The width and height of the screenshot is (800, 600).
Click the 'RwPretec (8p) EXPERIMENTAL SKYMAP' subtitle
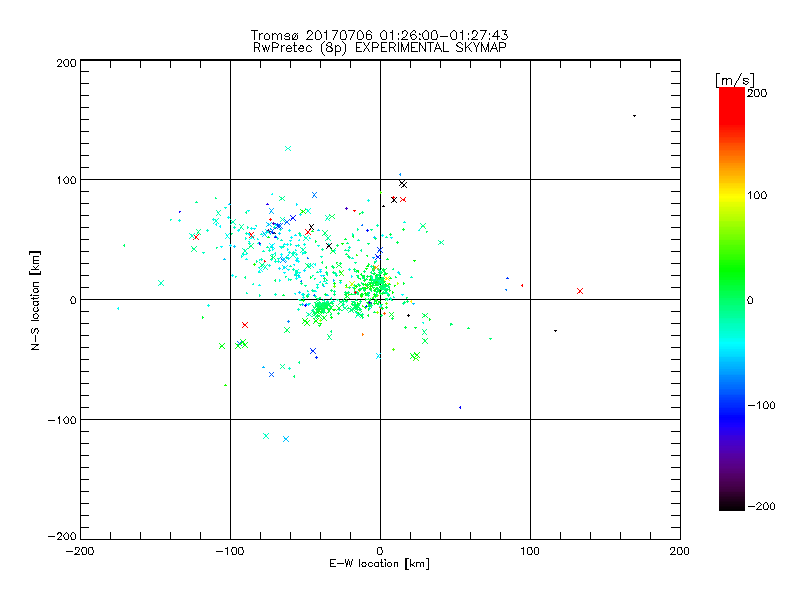tap(380, 48)
